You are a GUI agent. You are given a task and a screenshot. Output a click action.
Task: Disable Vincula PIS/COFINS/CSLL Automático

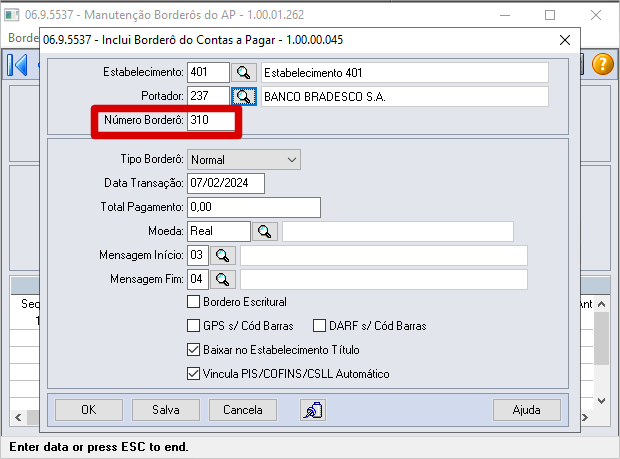point(194,374)
